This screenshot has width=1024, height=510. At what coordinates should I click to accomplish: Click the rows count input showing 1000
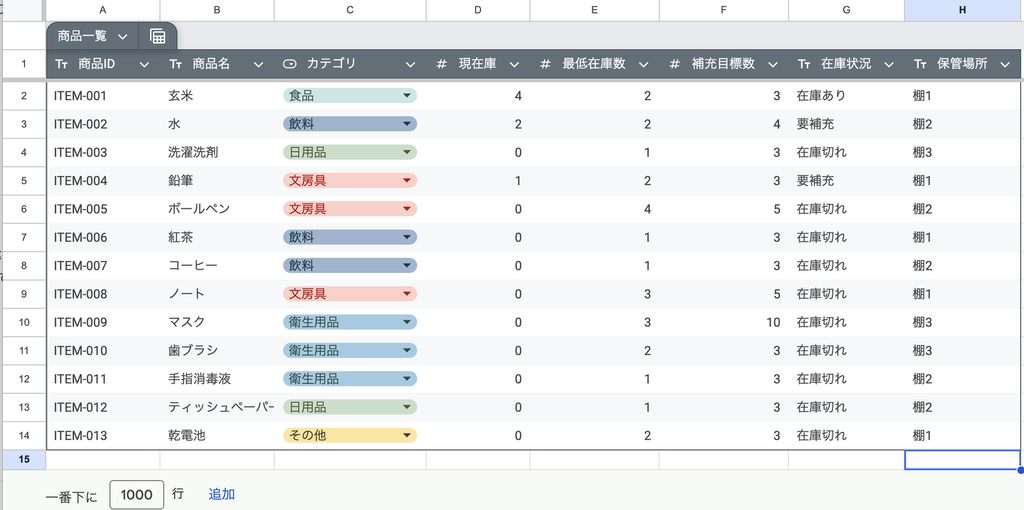[136, 494]
